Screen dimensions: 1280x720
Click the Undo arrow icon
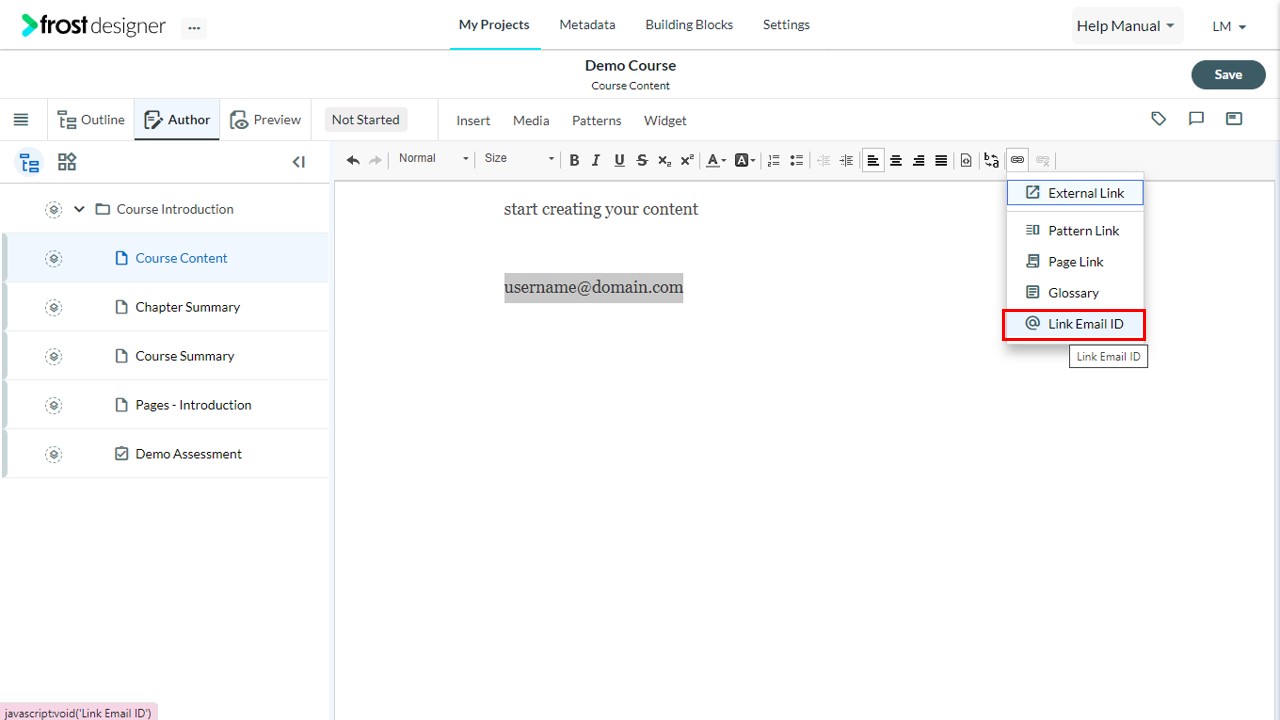pos(353,160)
